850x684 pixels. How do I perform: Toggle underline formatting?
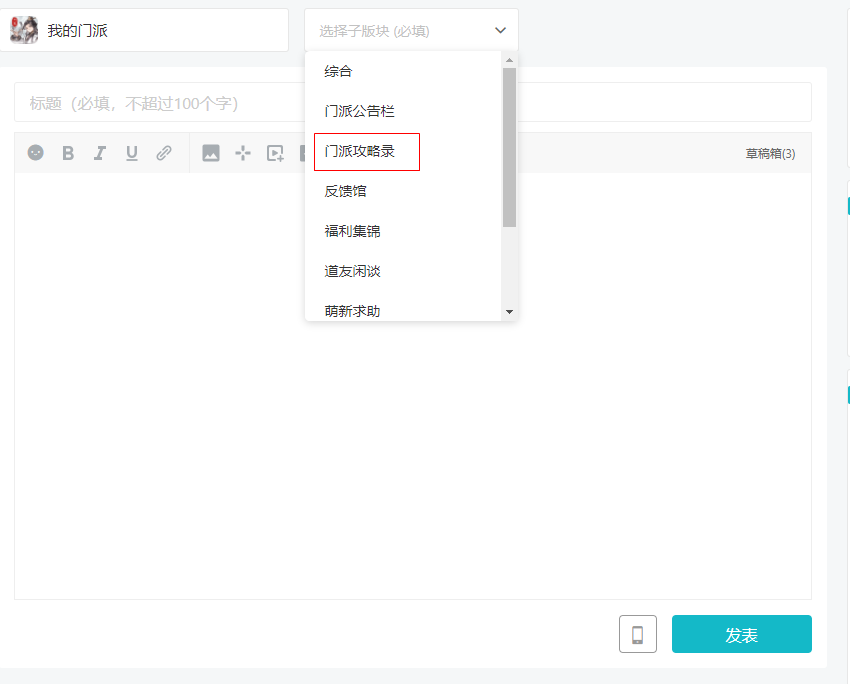[132, 153]
